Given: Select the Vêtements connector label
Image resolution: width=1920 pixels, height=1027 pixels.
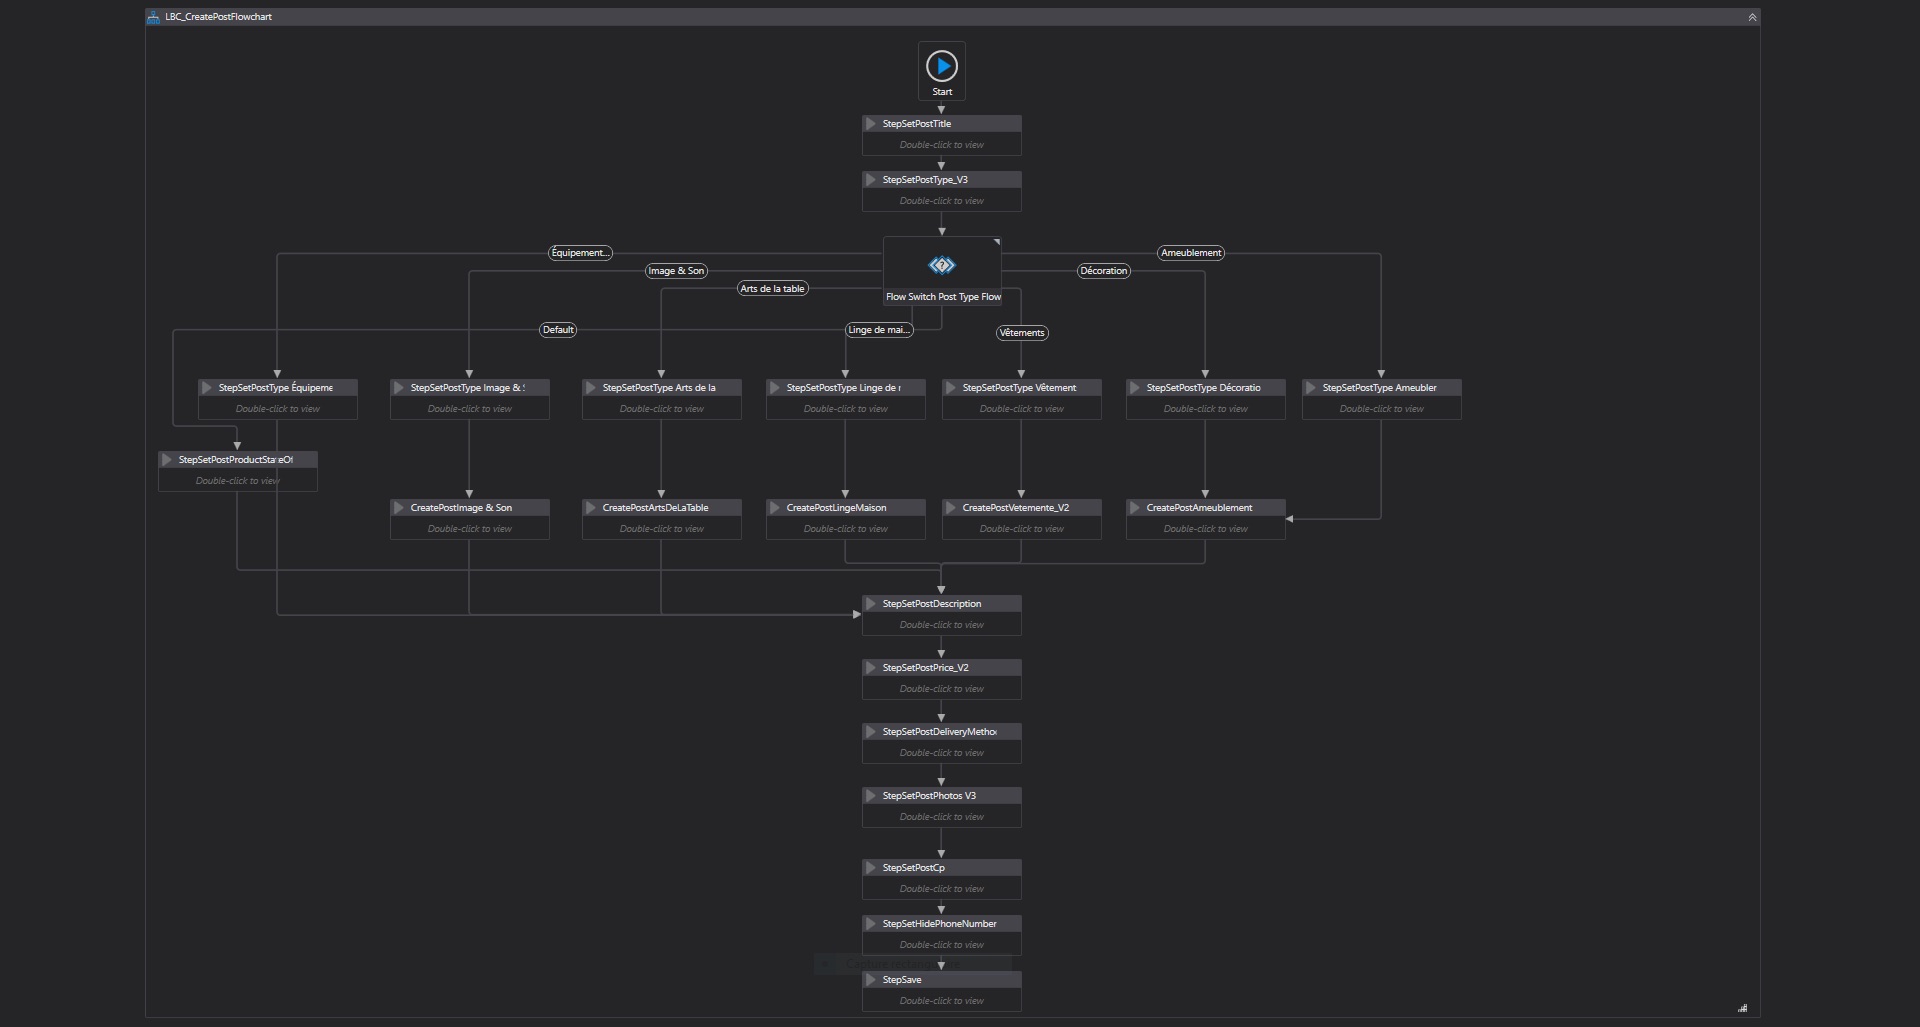Looking at the screenshot, I should point(1021,333).
